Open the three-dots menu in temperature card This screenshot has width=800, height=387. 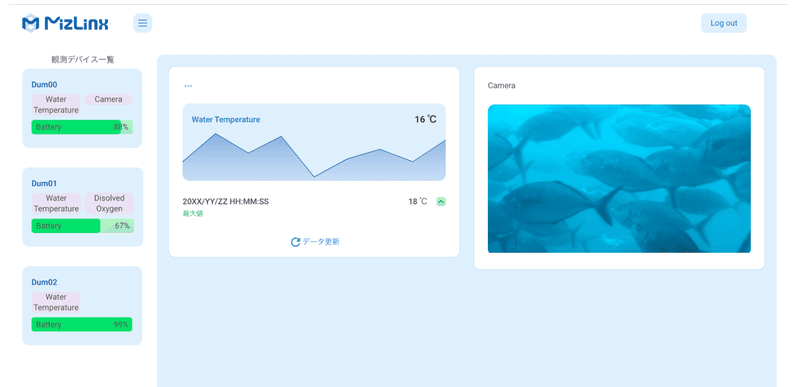coord(188,86)
